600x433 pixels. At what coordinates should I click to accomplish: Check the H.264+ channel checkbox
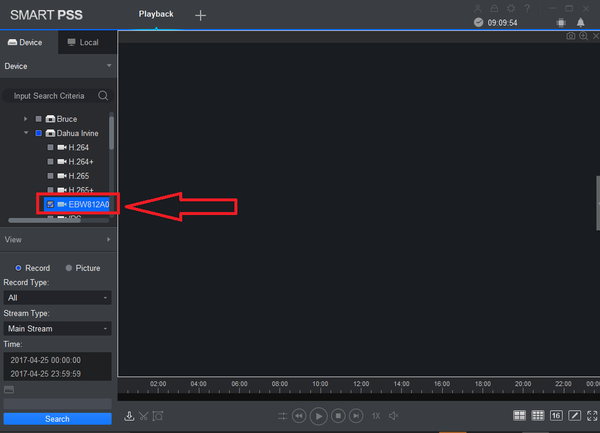click(50, 162)
